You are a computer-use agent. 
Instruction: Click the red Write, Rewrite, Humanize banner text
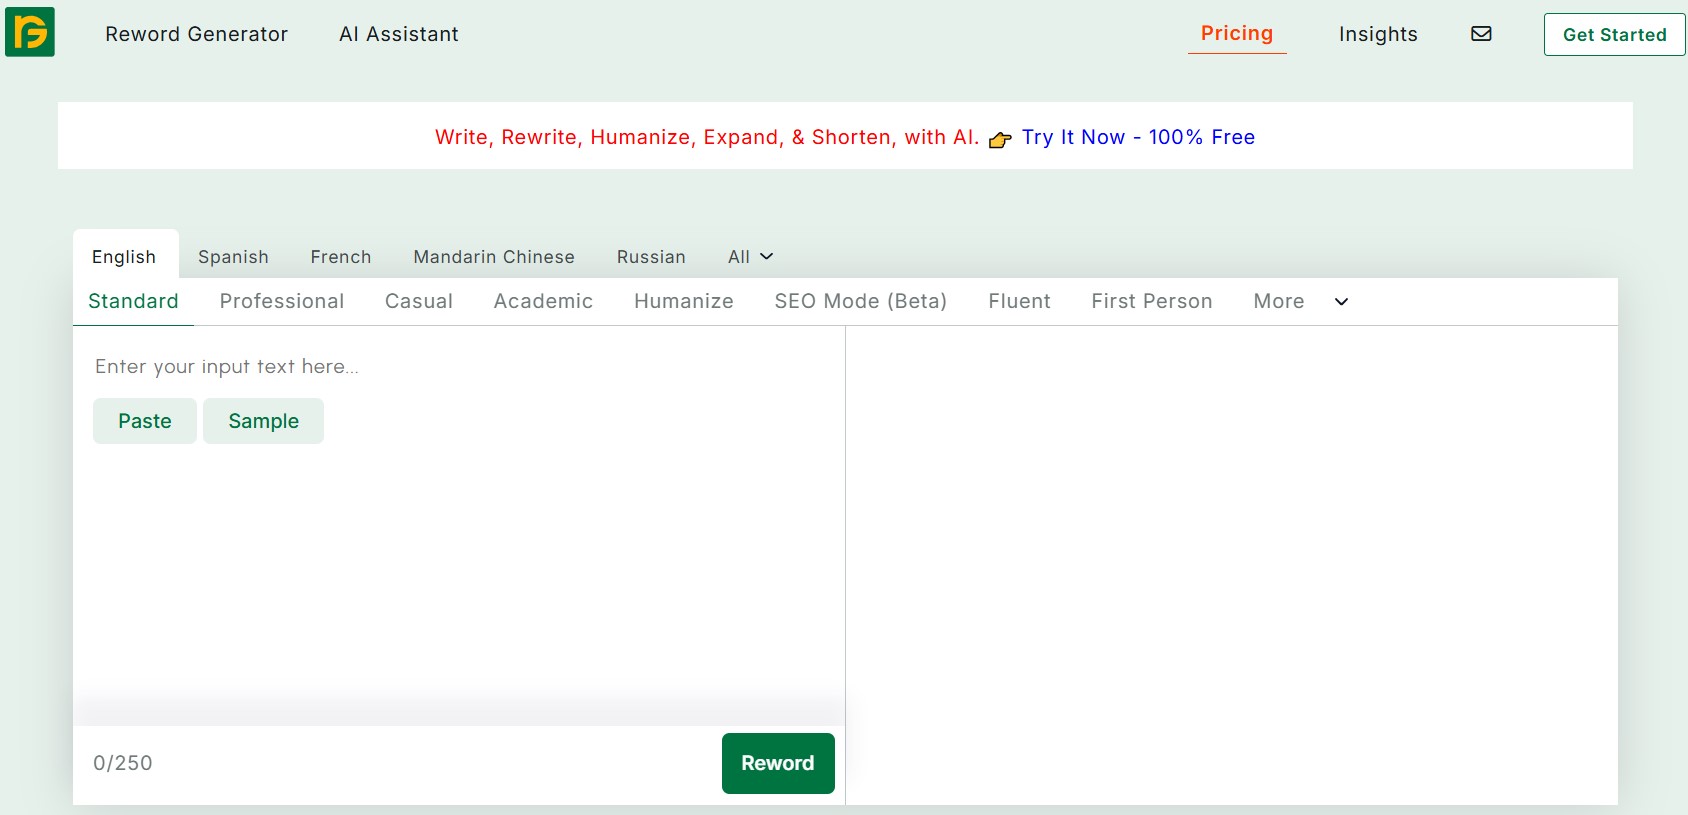tap(707, 137)
